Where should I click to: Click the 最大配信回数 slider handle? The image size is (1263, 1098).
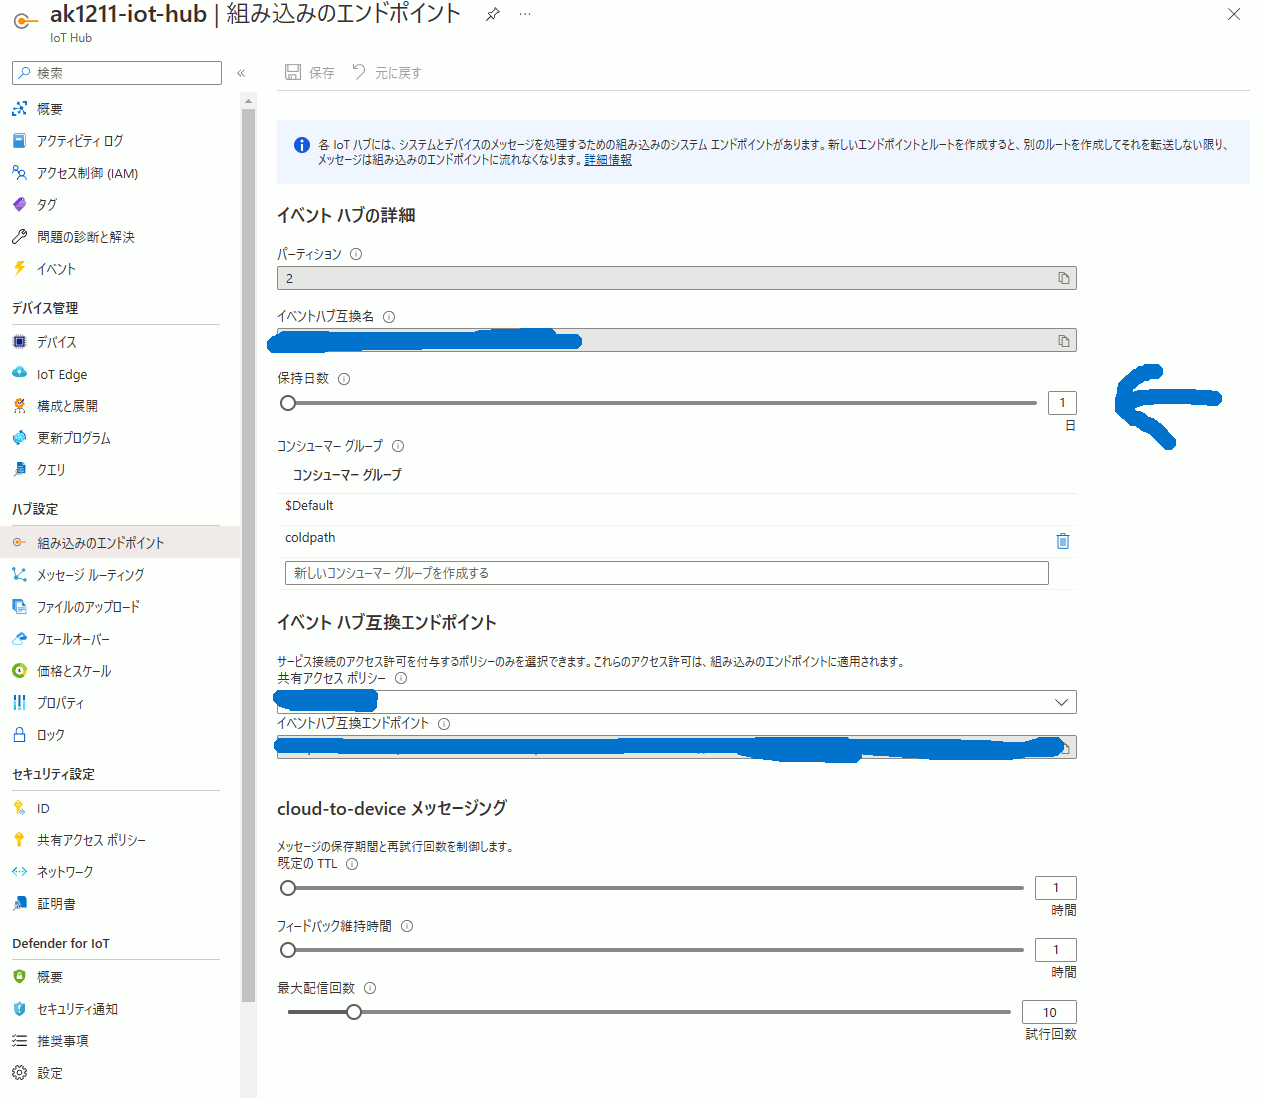point(354,1012)
